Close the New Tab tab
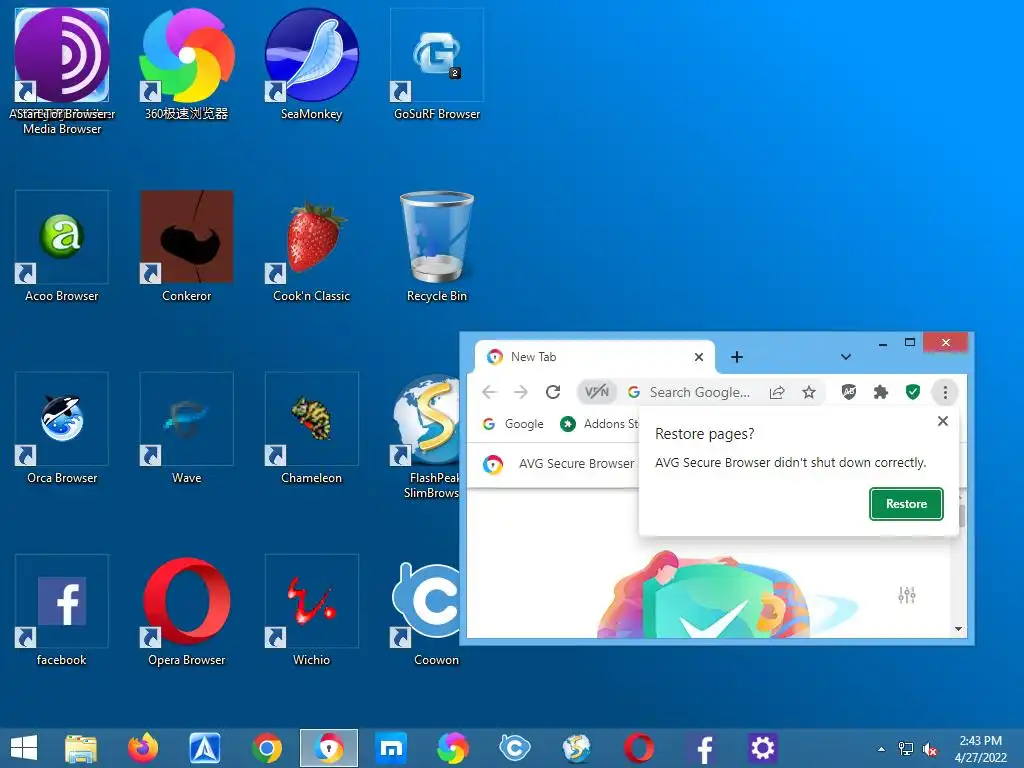Viewport: 1024px width, 768px height. [699, 357]
